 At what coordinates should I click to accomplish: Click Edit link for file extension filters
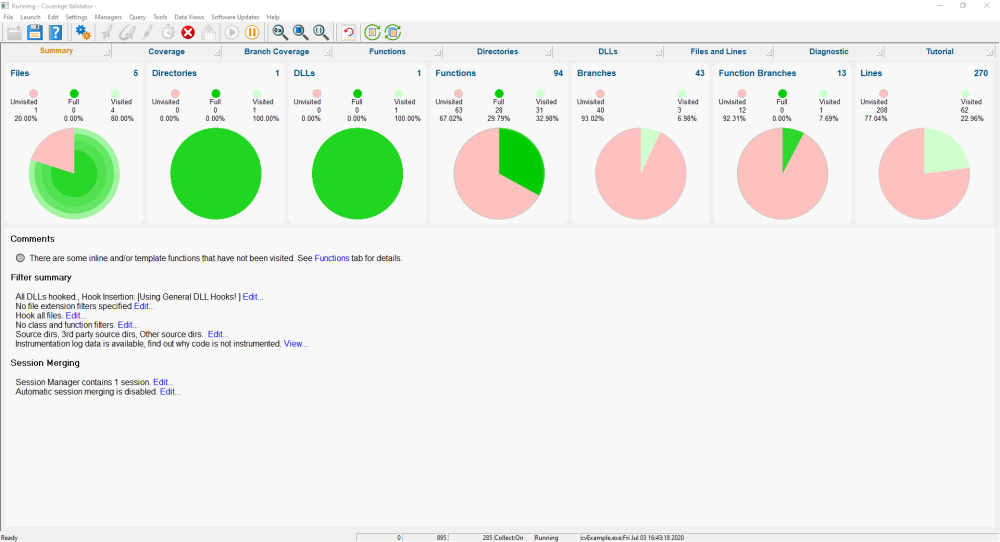click(x=144, y=306)
